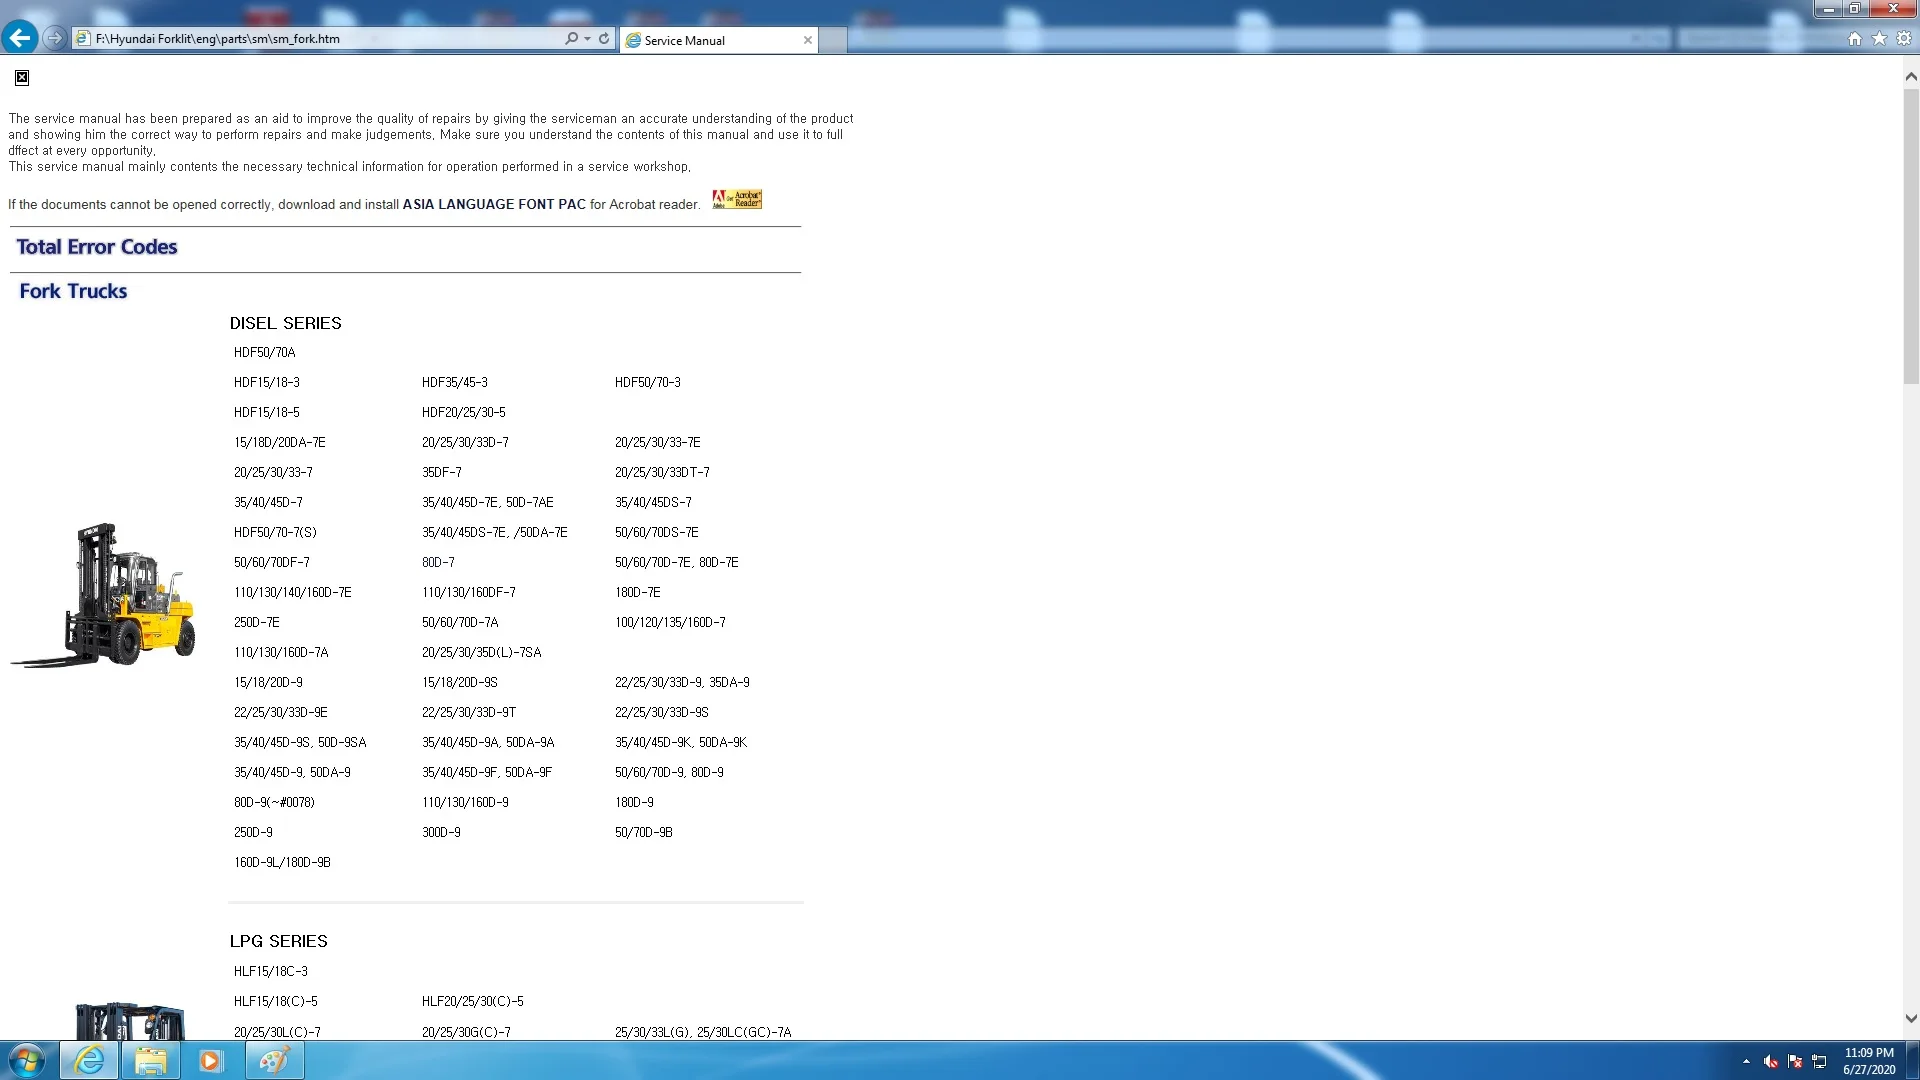Screen dimensions: 1920x1080
Task: Open the HDF50/70-3 manual link
Action: click(x=648, y=382)
